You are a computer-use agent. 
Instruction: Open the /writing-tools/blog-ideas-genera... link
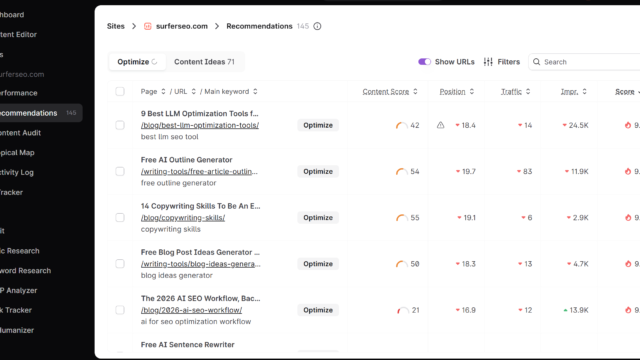click(x=200, y=264)
